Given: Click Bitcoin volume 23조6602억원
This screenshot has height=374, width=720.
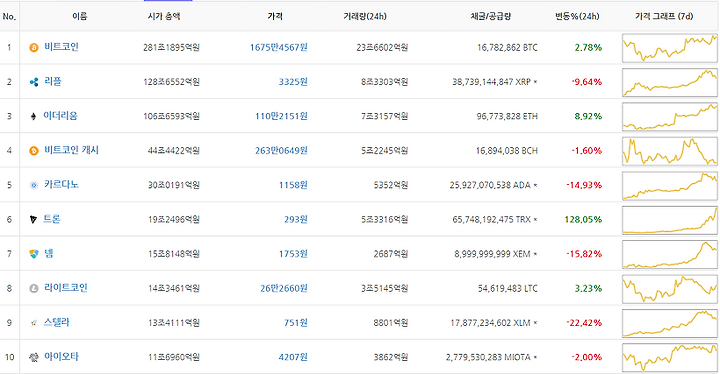Looking at the screenshot, I should pos(382,47).
